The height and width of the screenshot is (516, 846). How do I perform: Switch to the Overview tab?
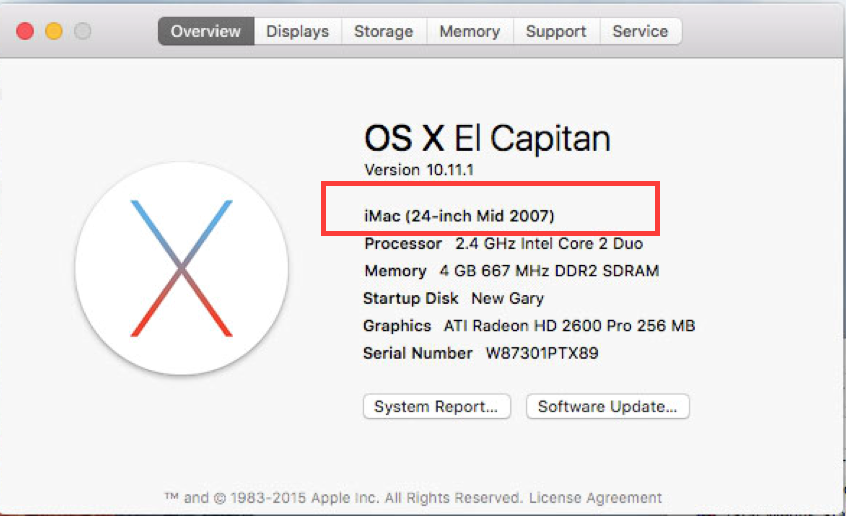click(205, 31)
